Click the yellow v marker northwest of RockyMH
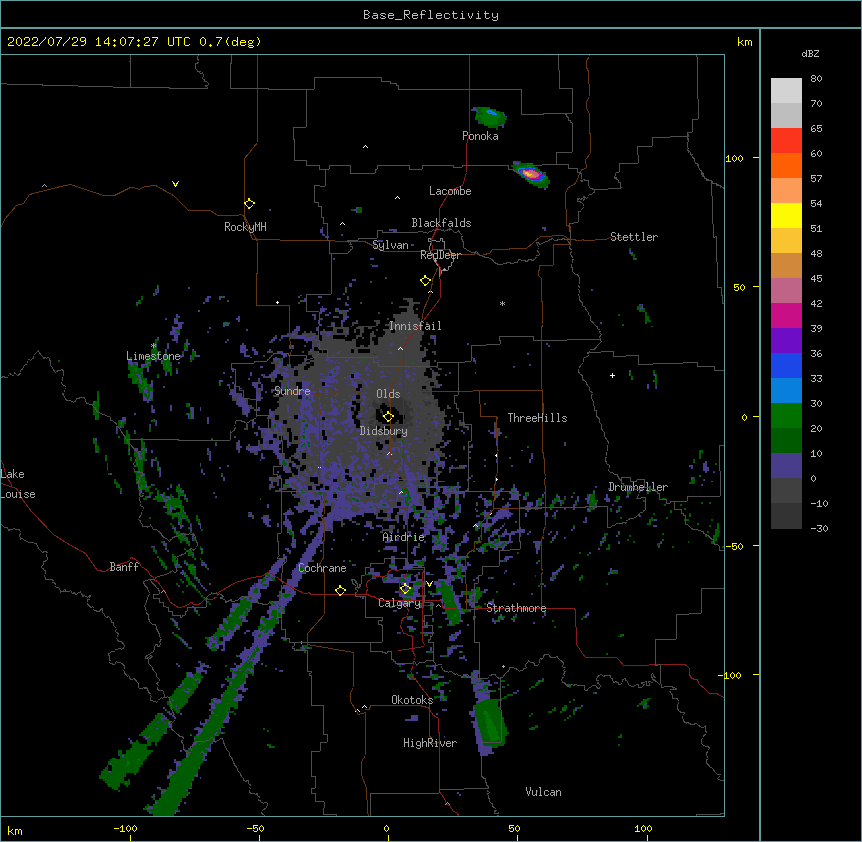The image size is (862, 842). pyautogui.click(x=175, y=184)
